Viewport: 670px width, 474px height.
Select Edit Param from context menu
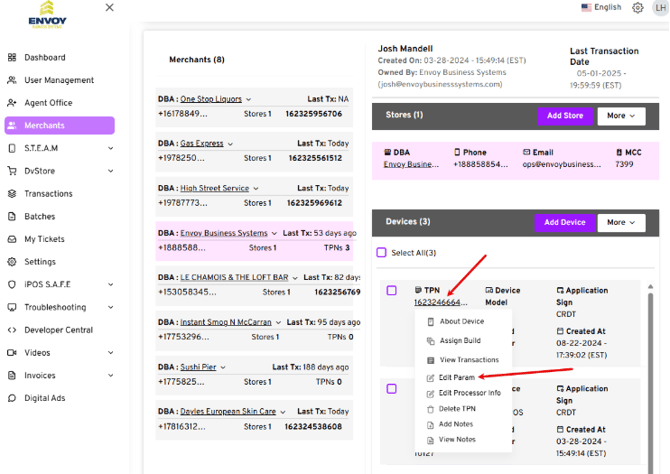(455, 377)
